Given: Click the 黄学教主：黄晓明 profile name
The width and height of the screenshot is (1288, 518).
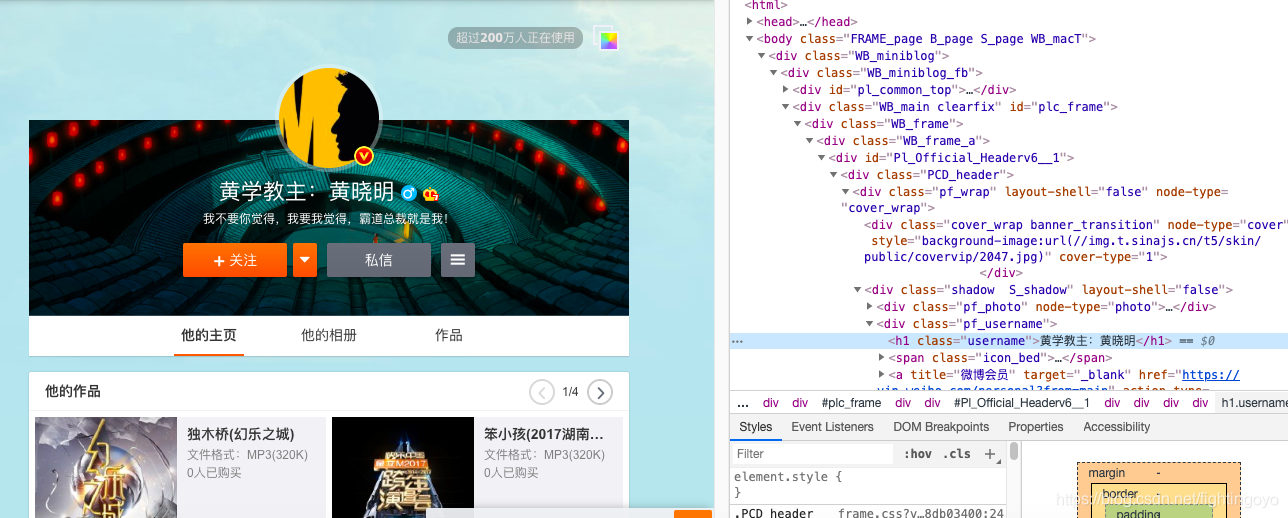Looking at the screenshot, I should point(307,192).
